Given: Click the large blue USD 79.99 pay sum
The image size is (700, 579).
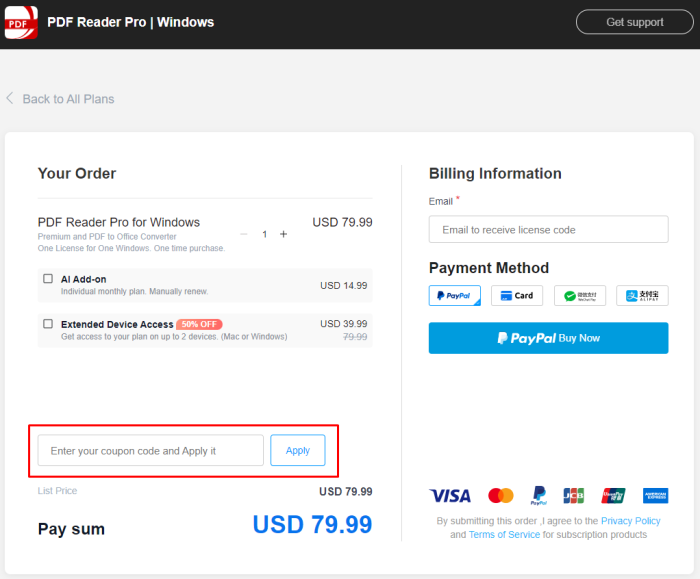Looking at the screenshot, I should tap(312, 525).
